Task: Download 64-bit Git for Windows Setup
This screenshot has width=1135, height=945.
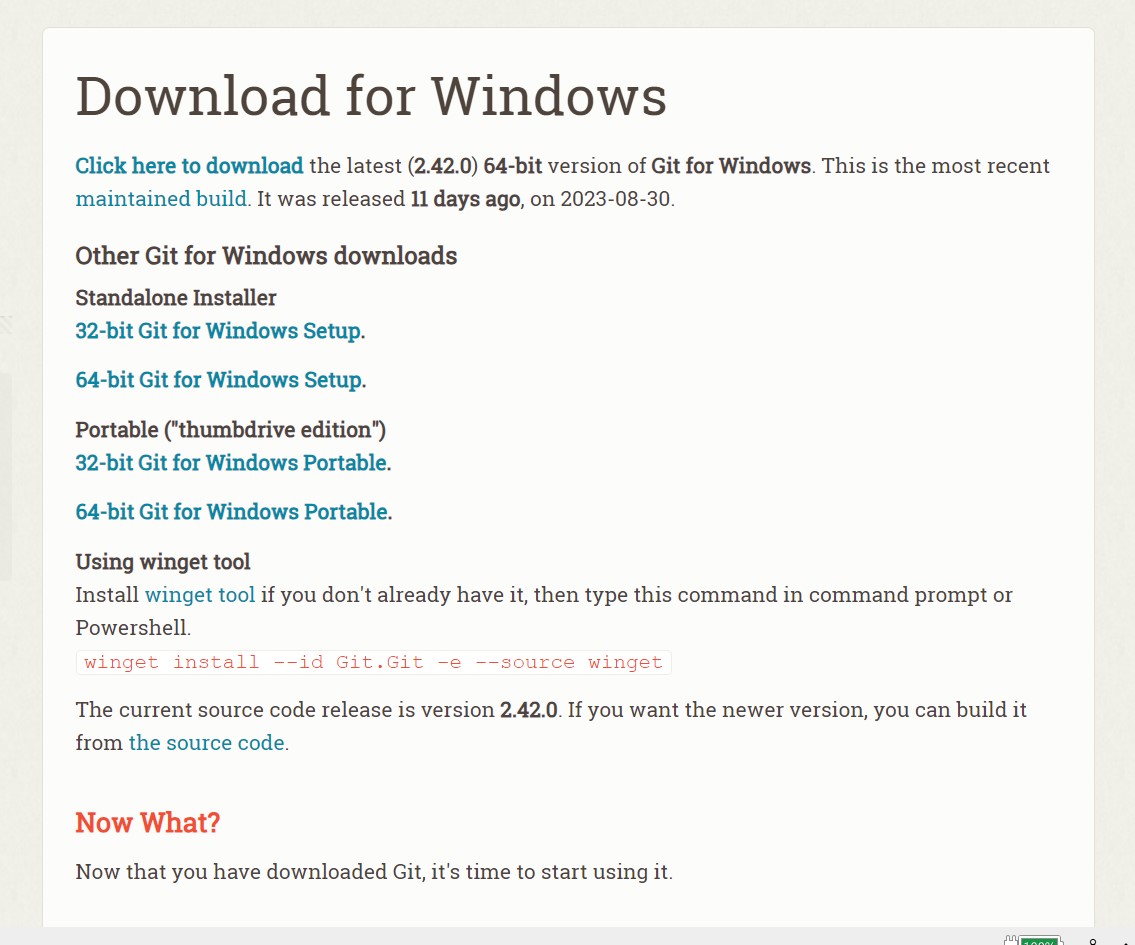Action: (219, 380)
